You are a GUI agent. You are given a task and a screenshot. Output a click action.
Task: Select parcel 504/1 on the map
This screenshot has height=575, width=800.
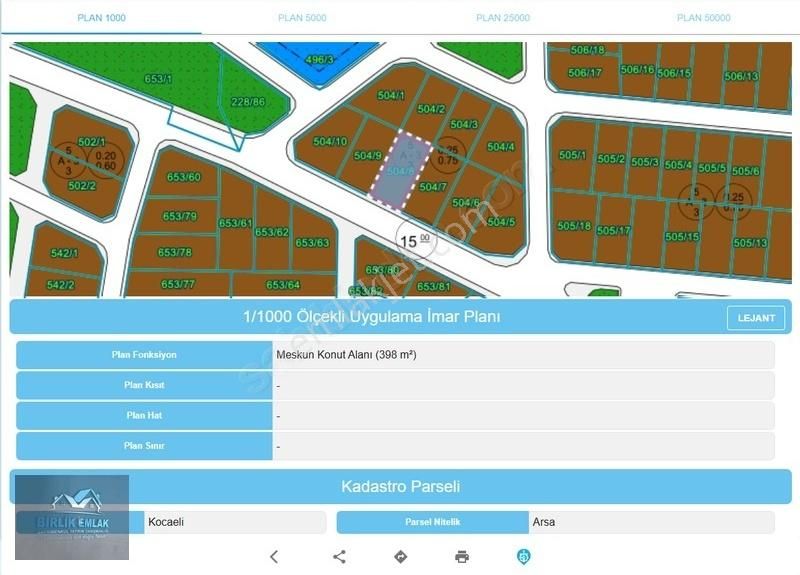(391, 95)
